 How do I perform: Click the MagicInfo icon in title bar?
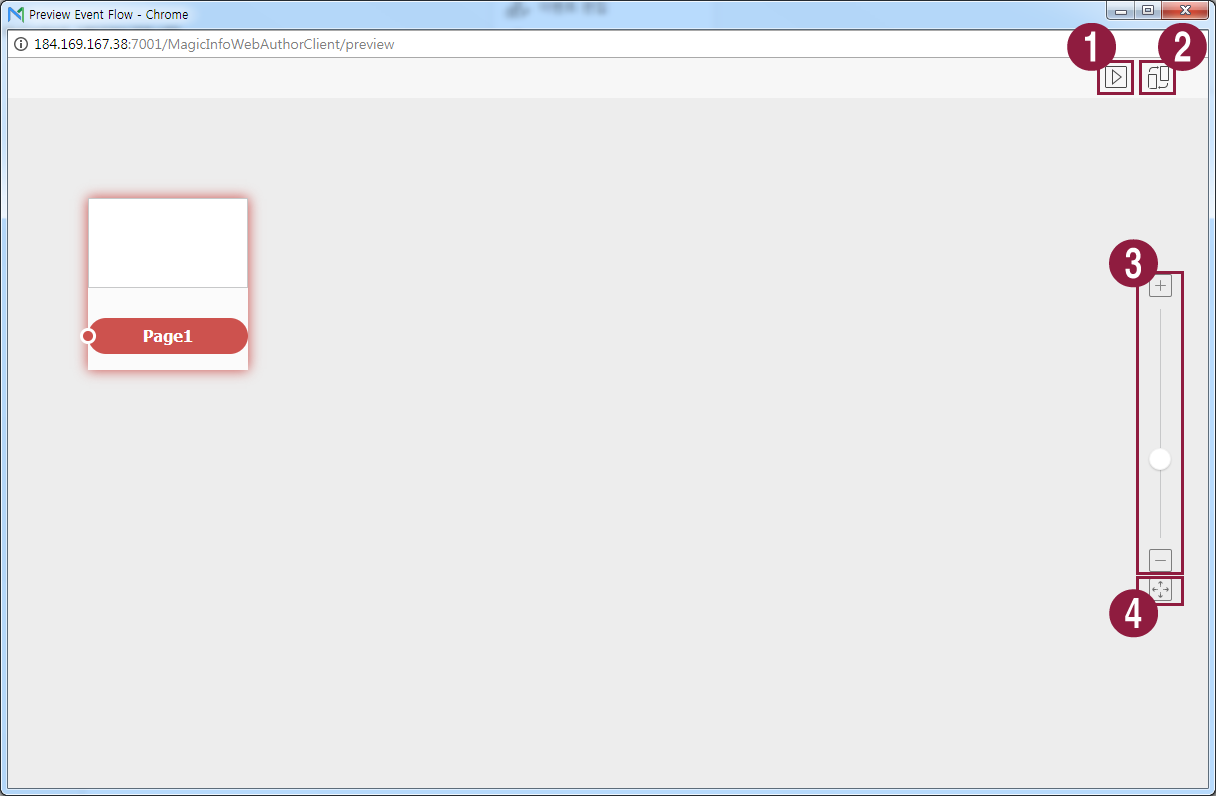click(x=16, y=15)
